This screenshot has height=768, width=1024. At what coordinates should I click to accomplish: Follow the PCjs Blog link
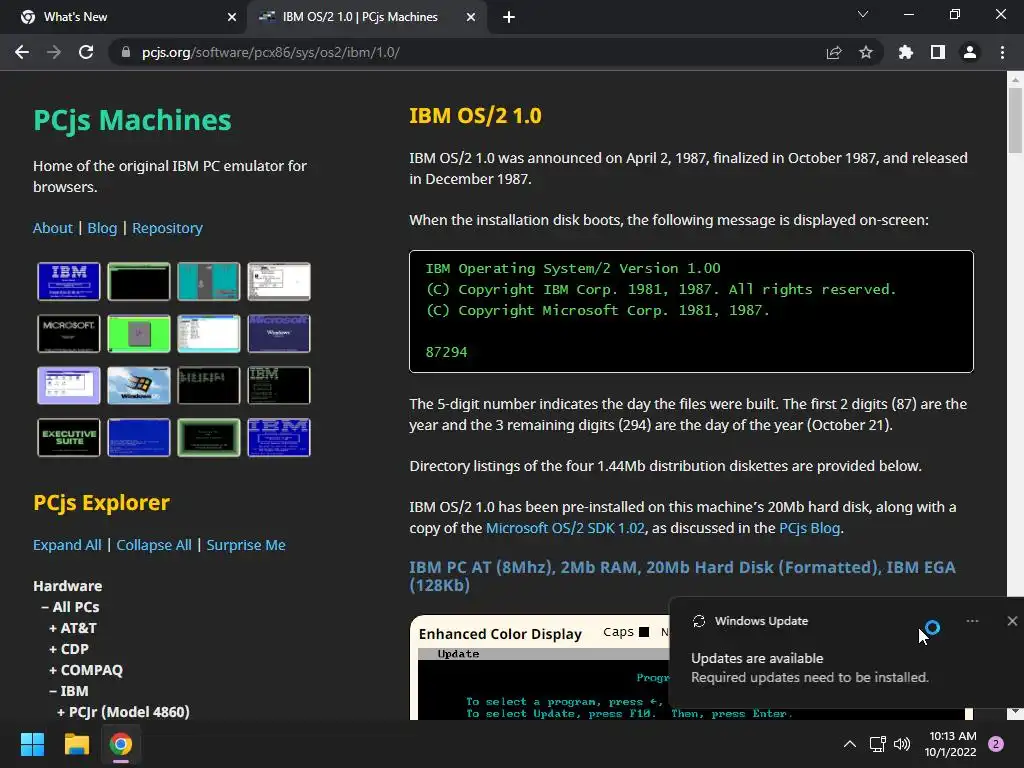(x=809, y=528)
